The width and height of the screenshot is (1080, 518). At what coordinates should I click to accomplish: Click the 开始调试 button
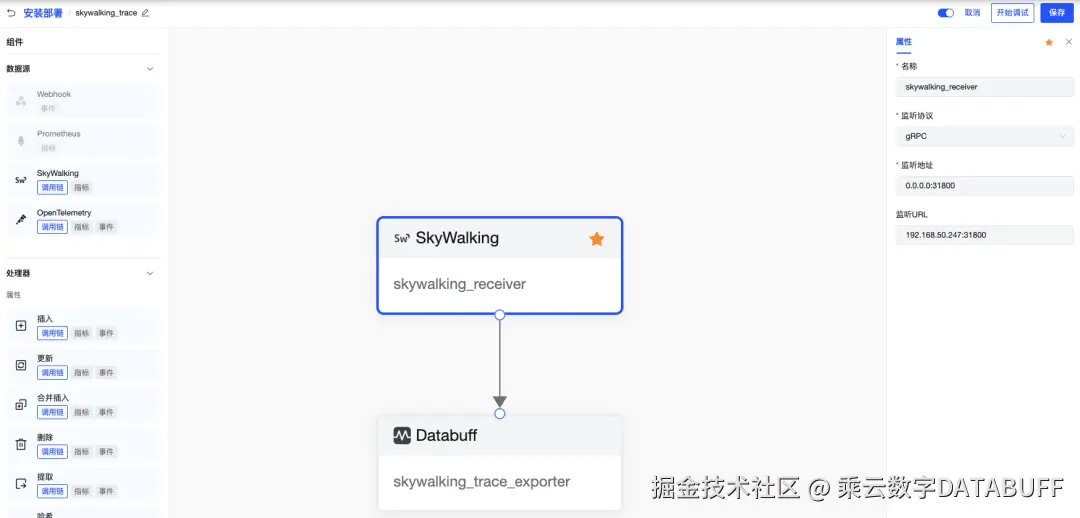(x=1012, y=13)
